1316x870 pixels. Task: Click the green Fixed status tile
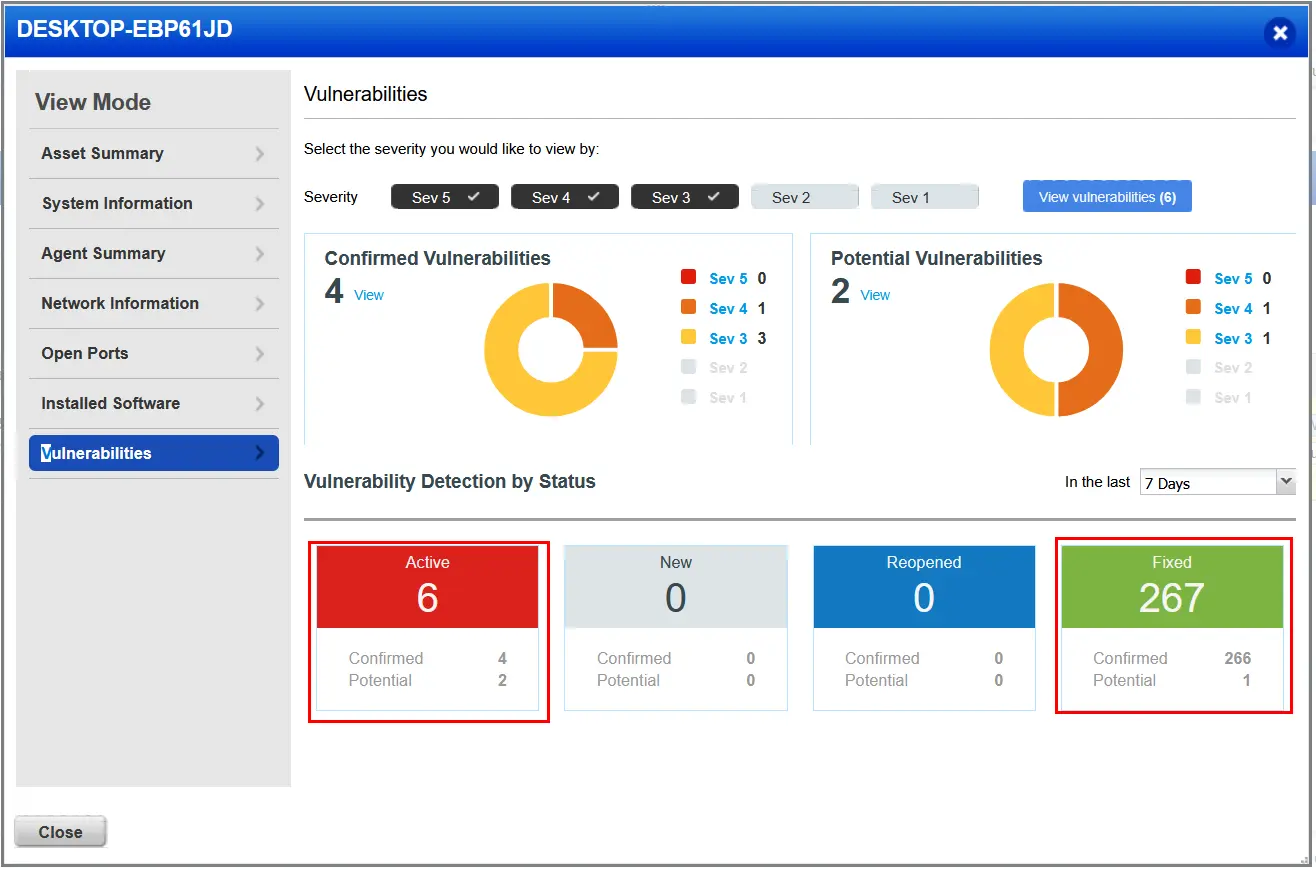pos(1172,587)
